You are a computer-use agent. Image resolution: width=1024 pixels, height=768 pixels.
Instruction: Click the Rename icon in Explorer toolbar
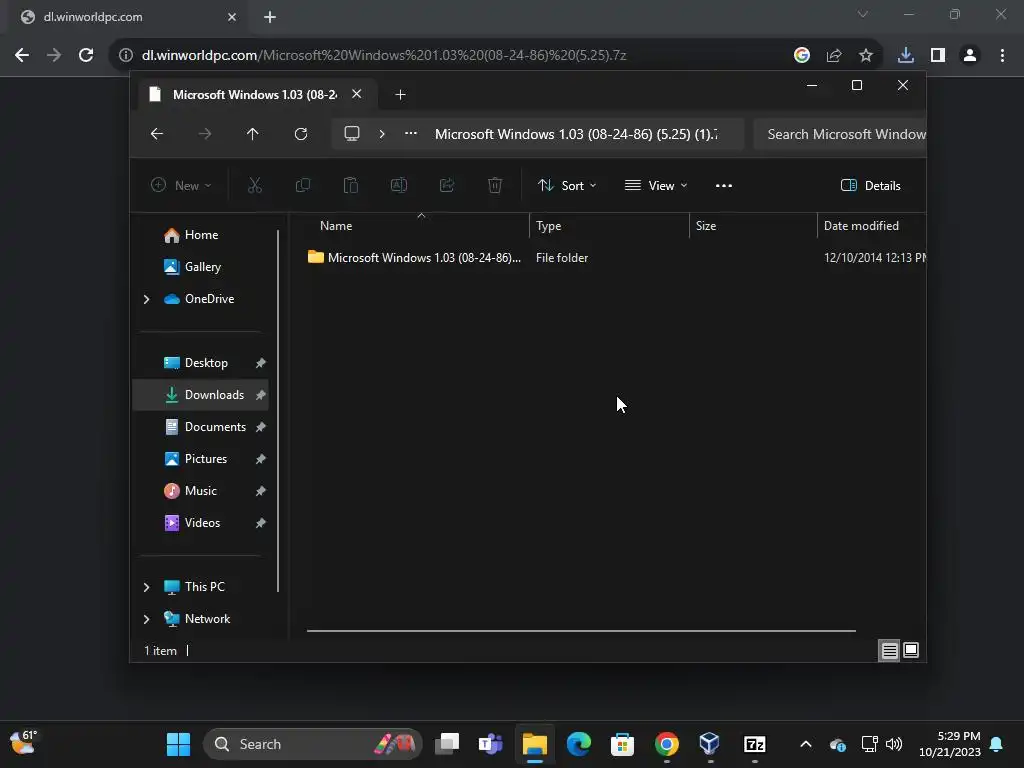pyautogui.click(x=398, y=185)
